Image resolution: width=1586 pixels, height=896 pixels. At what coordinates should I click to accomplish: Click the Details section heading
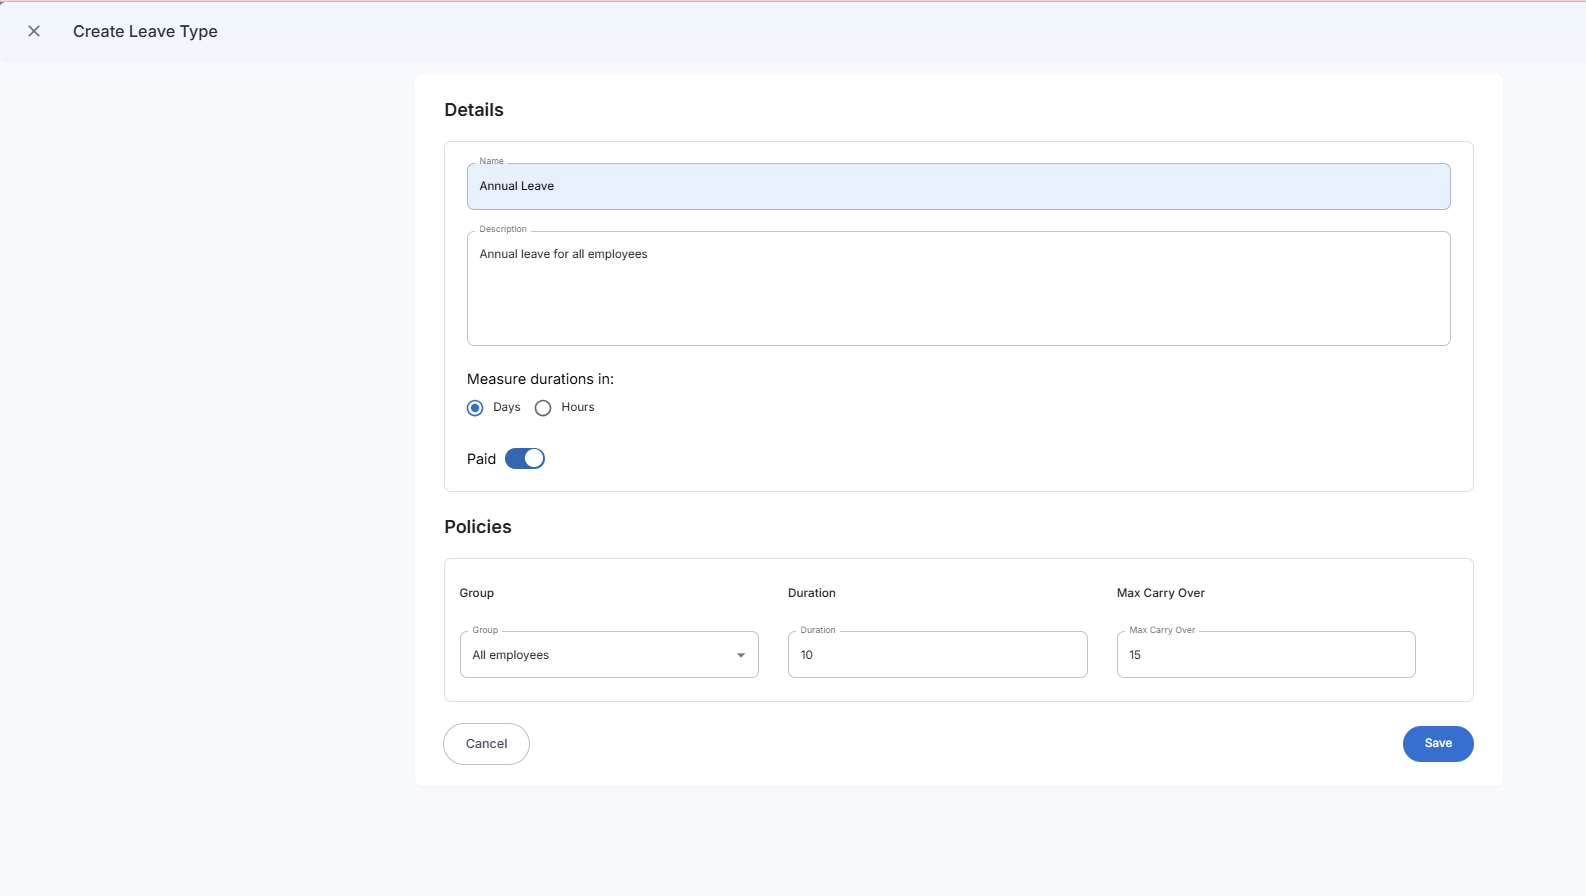(474, 110)
